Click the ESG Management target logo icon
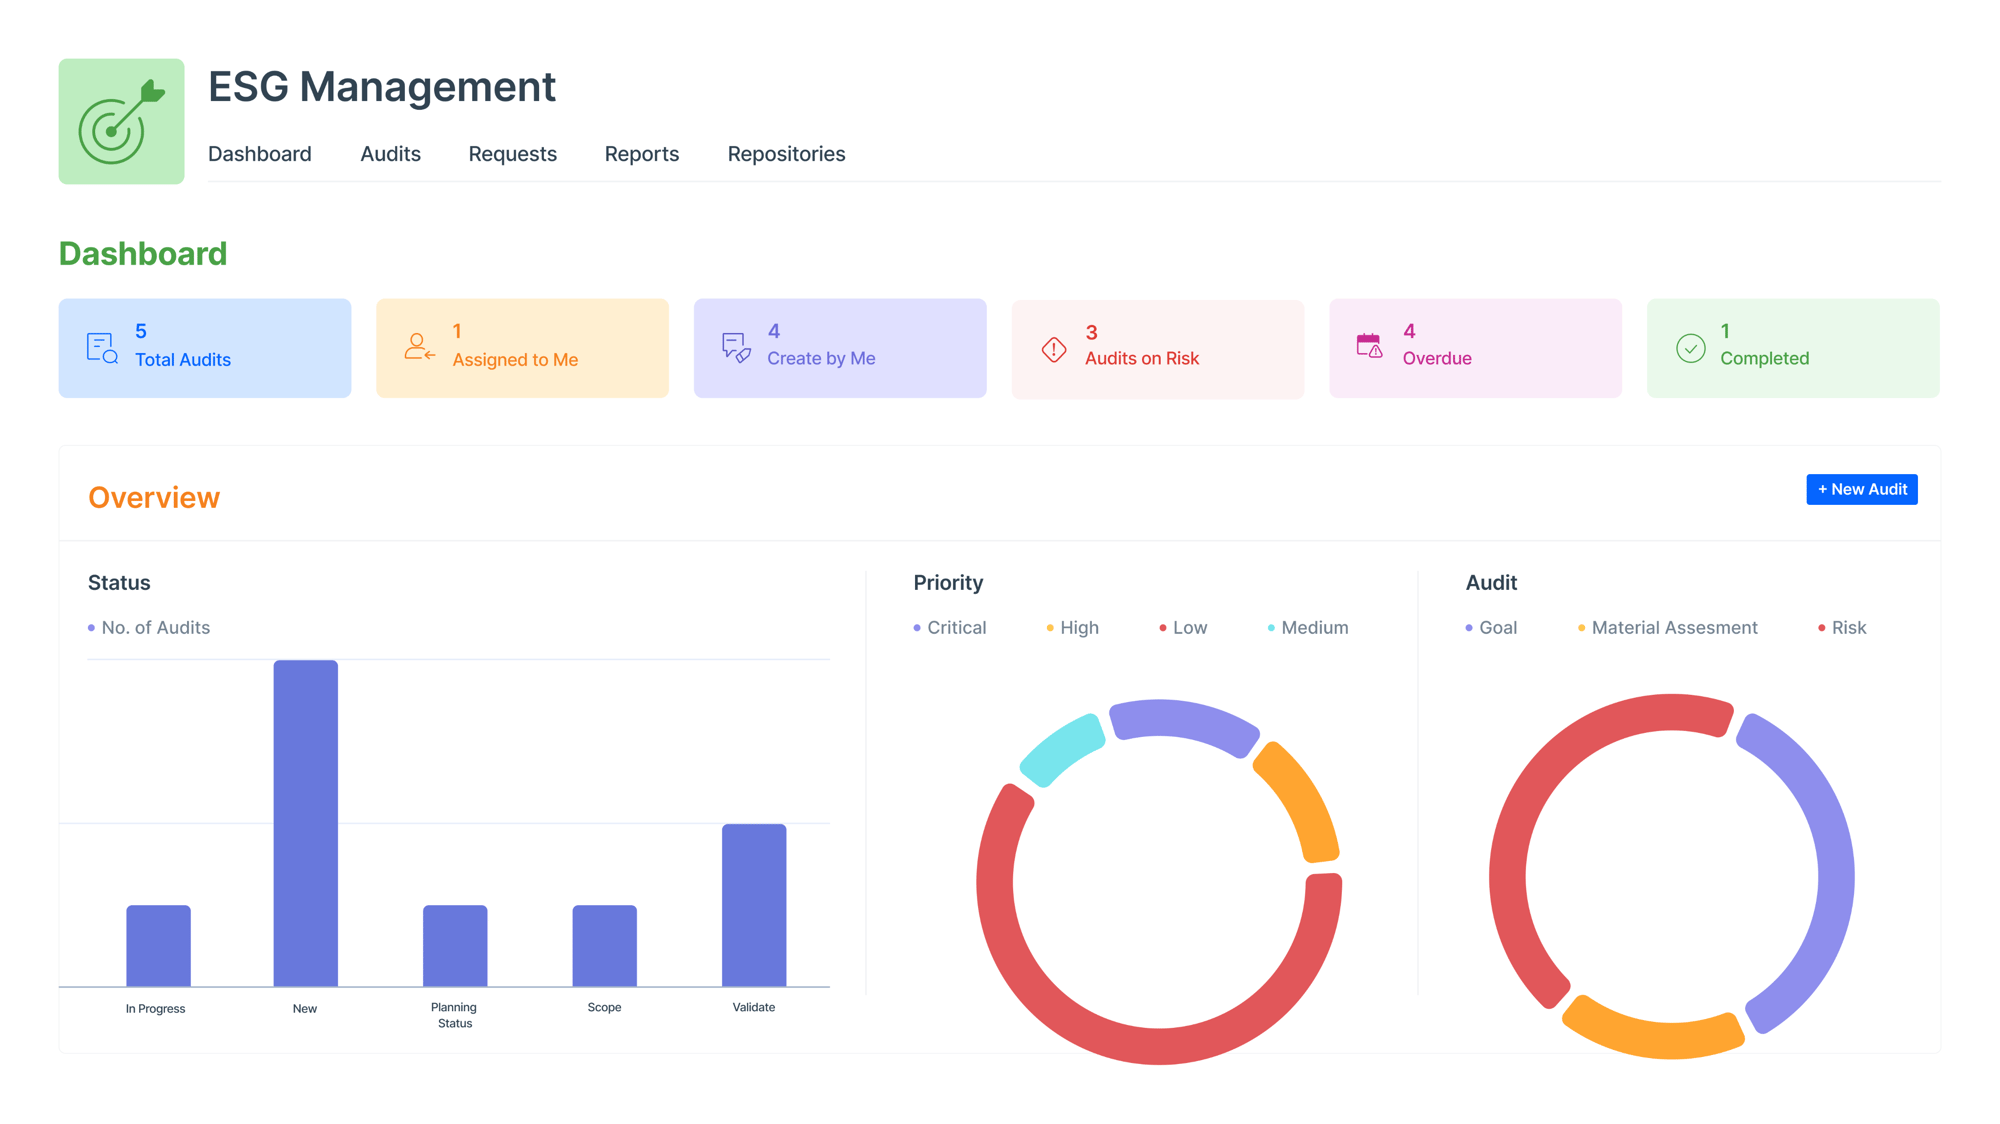 pos(121,121)
